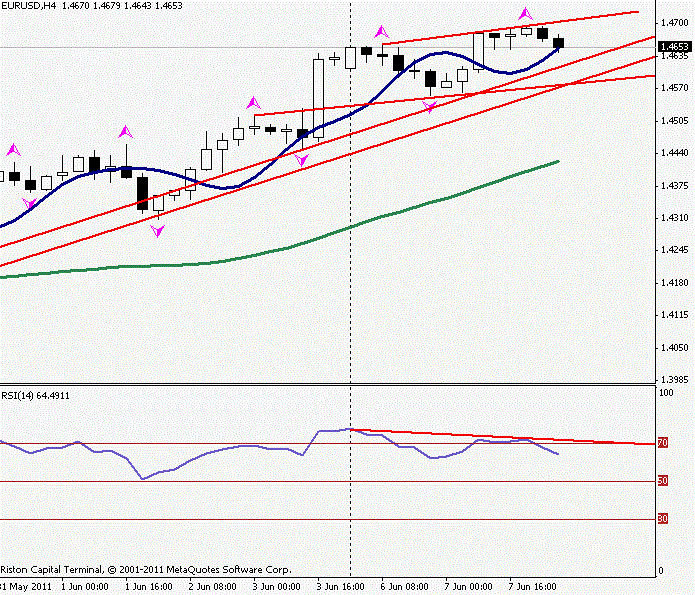The image size is (695, 595).
Task: Click the 3 Jun 16:00 time label
Action: click(x=341, y=587)
